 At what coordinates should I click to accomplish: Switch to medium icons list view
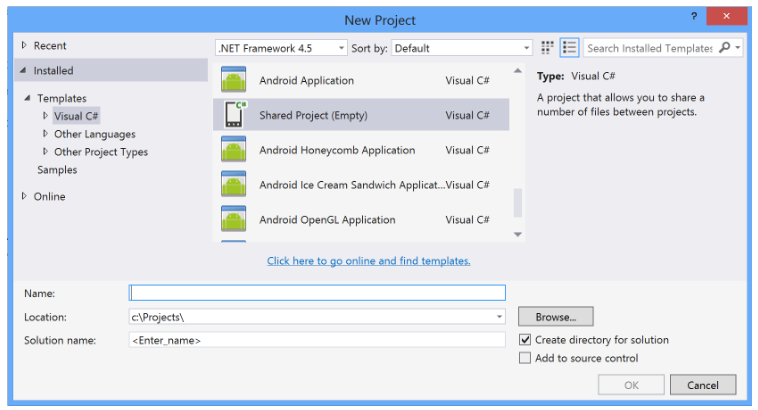click(x=569, y=47)
